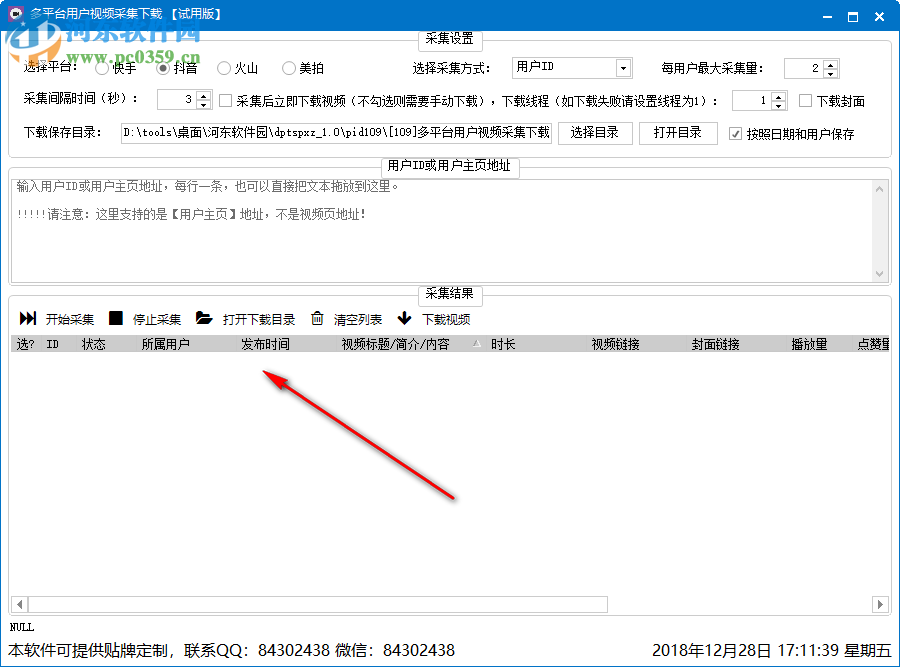Click the 选择目录 button

(594, 133)
